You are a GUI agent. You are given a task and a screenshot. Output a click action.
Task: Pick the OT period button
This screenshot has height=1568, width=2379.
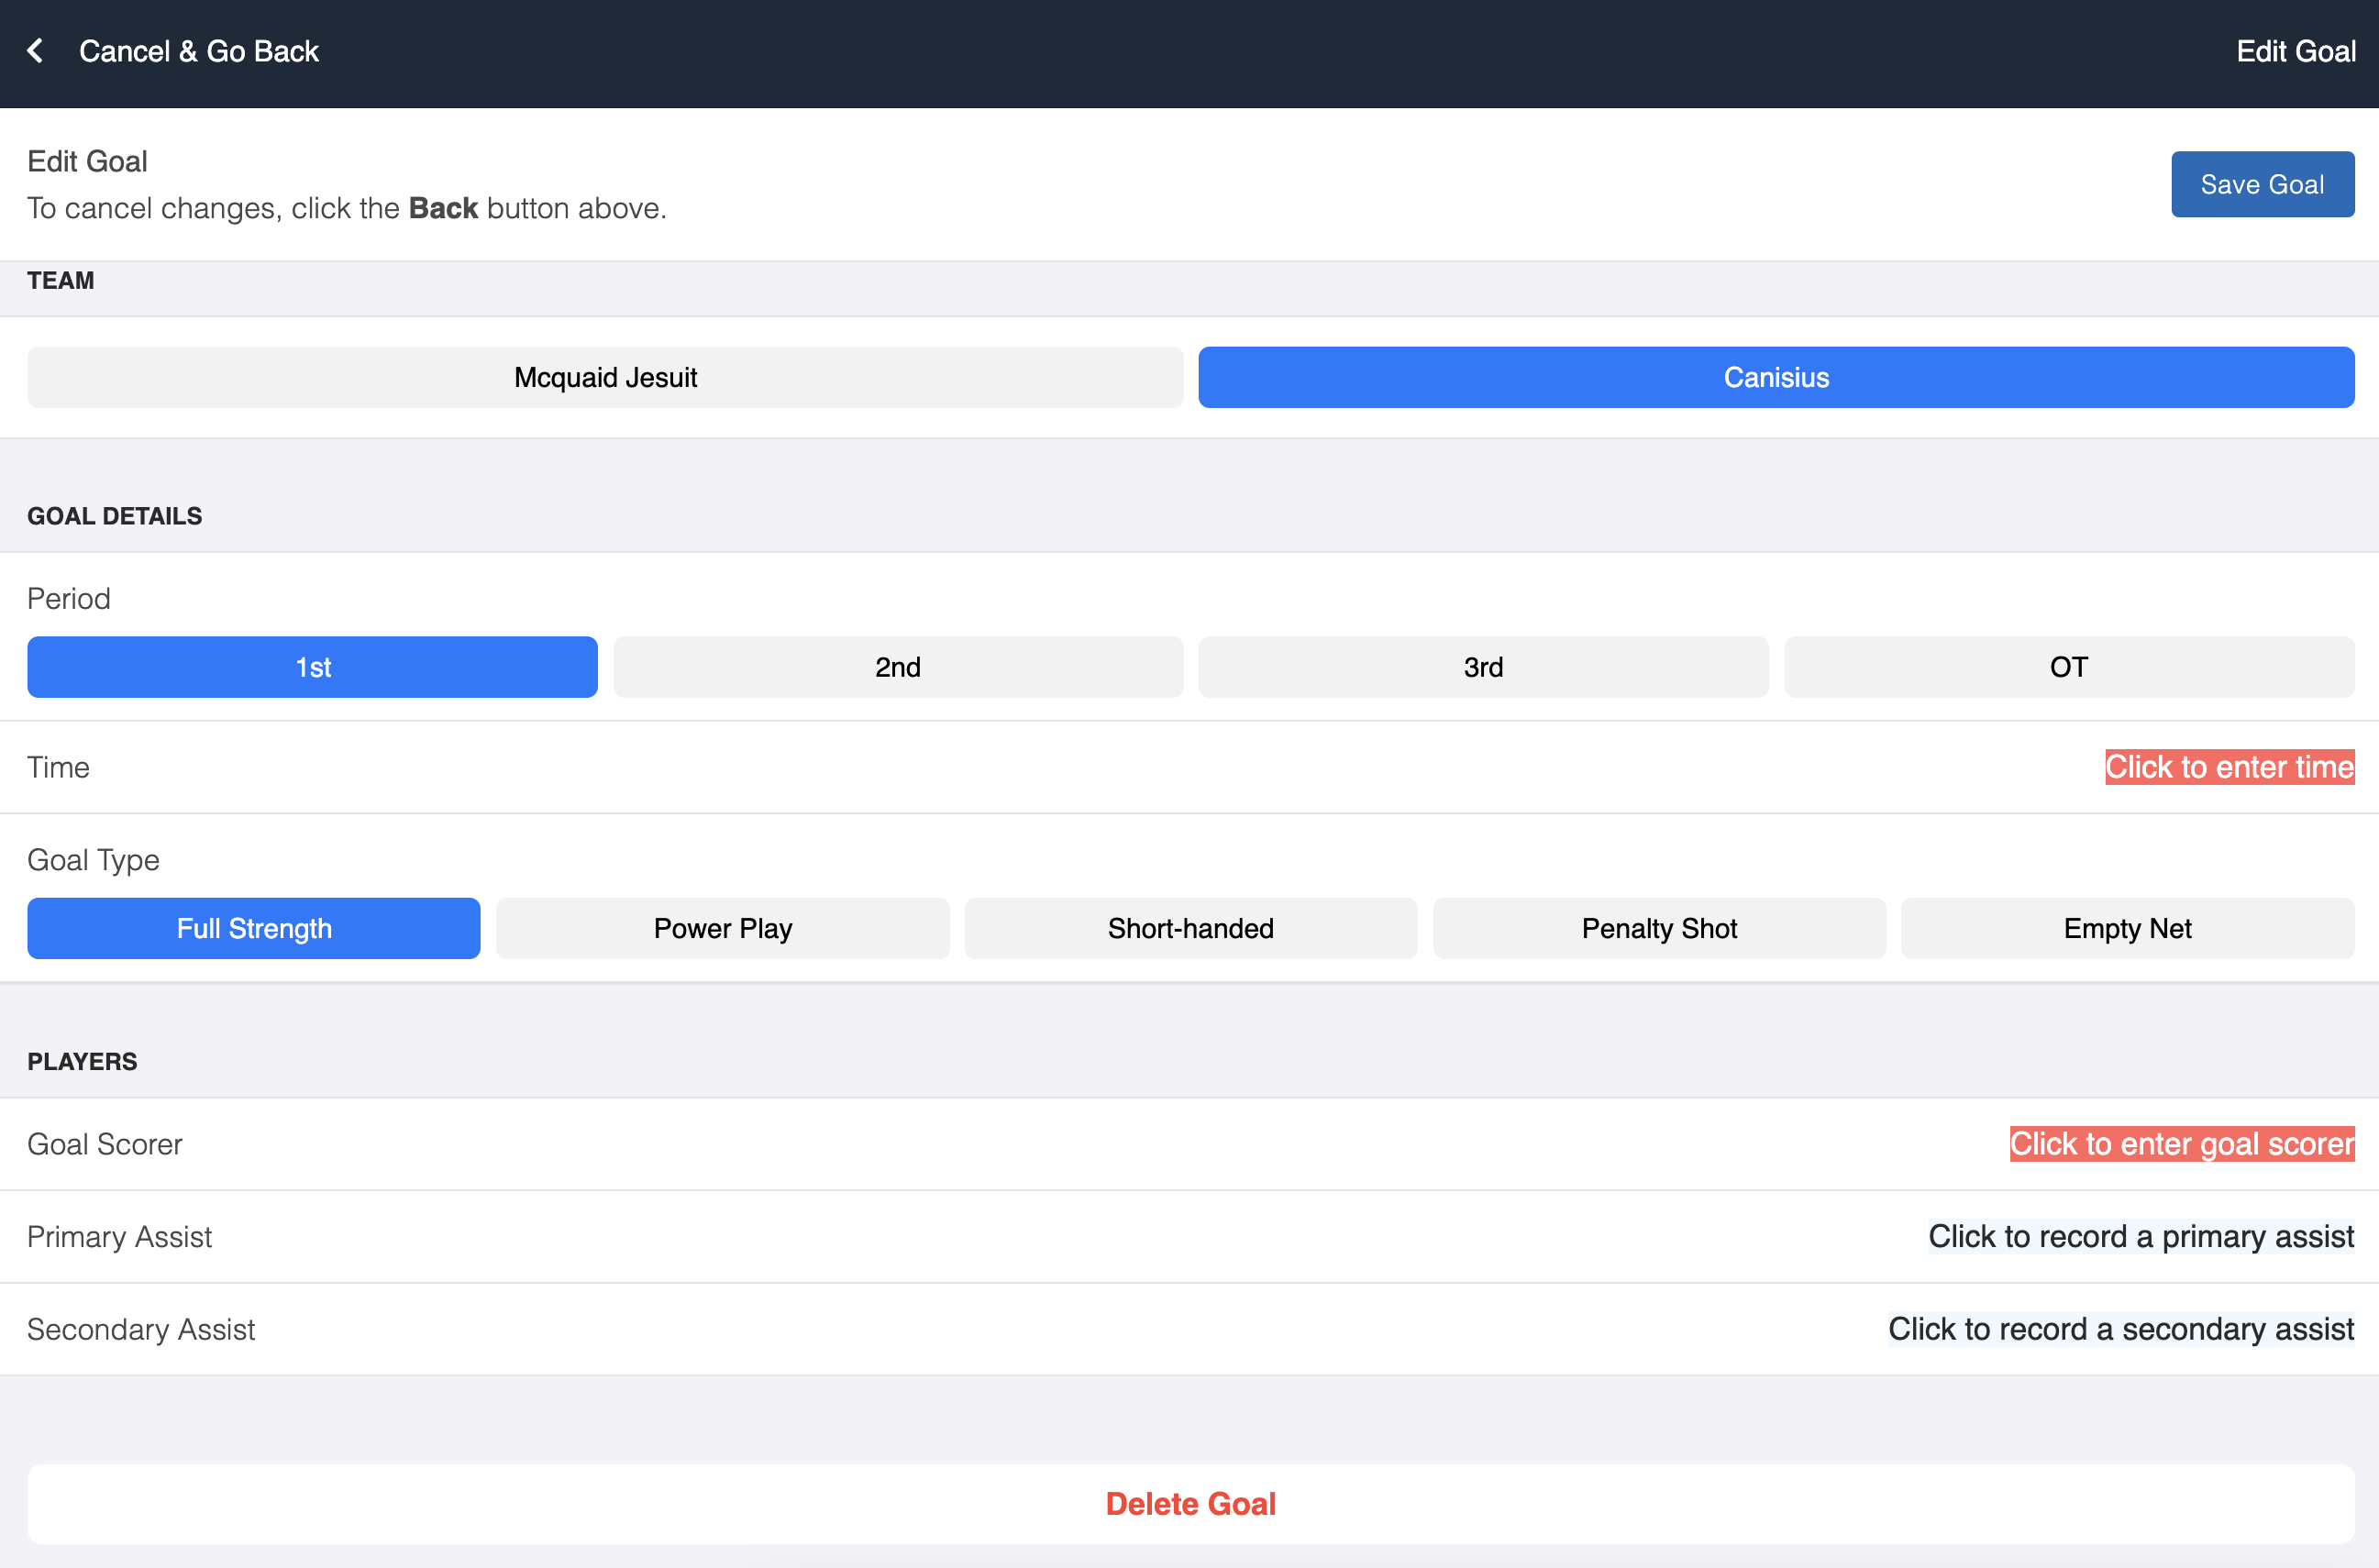[2068, 667]
